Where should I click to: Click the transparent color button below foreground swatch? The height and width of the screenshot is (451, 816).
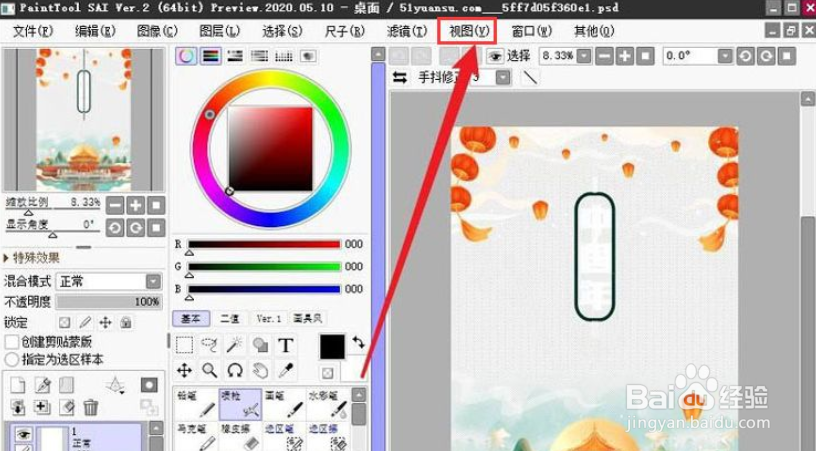327,372
